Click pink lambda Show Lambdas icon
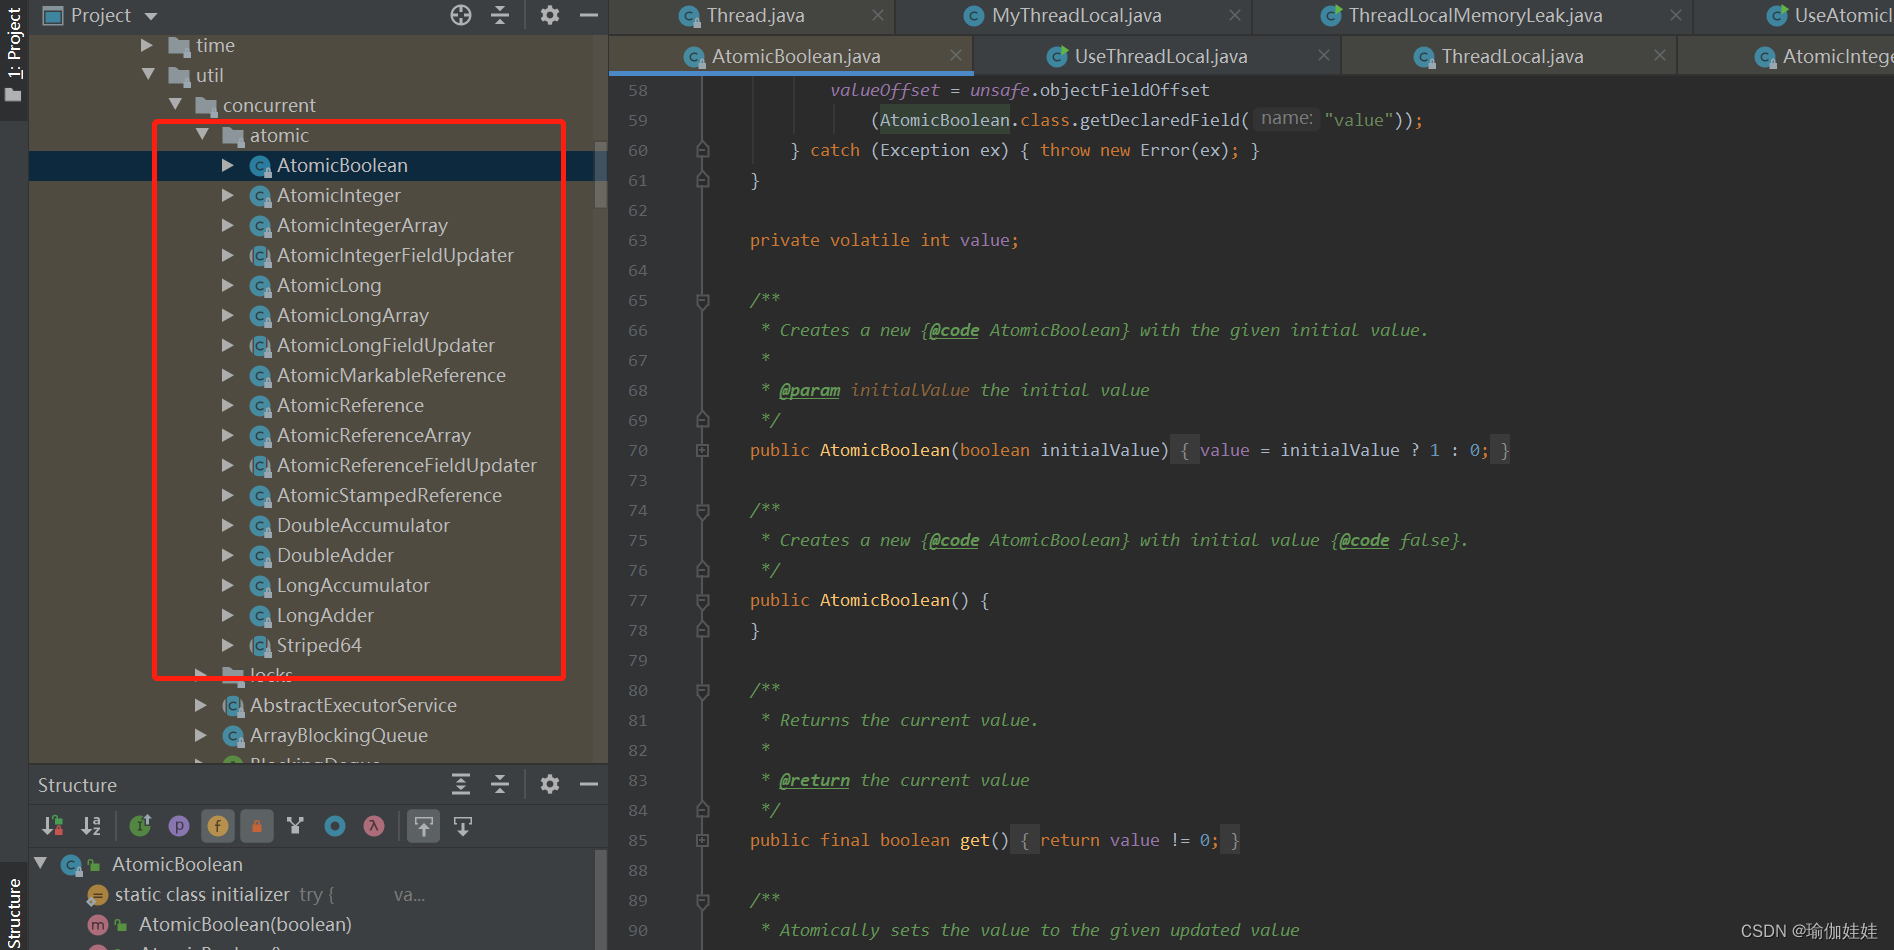The image size is (1894, 950). 374,826
